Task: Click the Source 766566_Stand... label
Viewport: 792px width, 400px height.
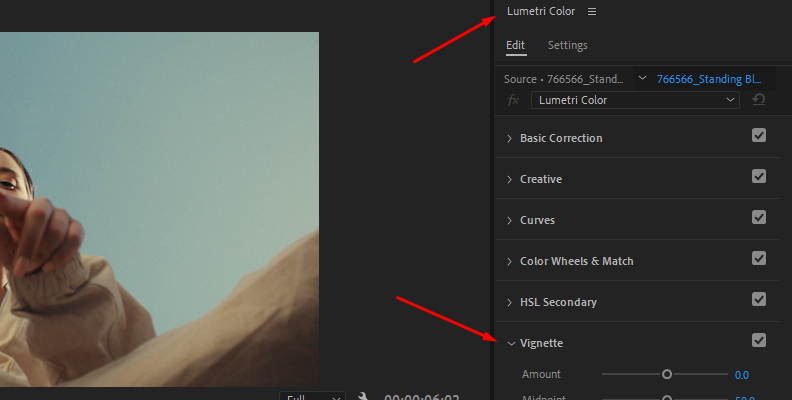Action: tap(563, 79)
